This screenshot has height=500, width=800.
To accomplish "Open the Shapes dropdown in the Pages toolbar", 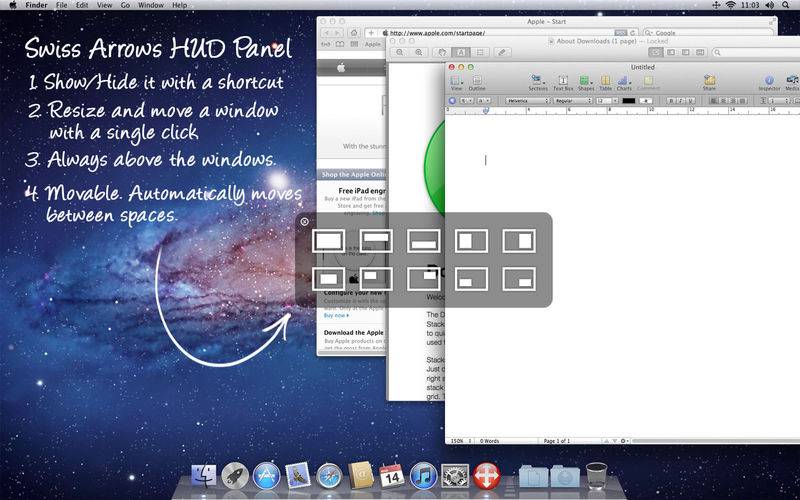I will click(586, 83).
